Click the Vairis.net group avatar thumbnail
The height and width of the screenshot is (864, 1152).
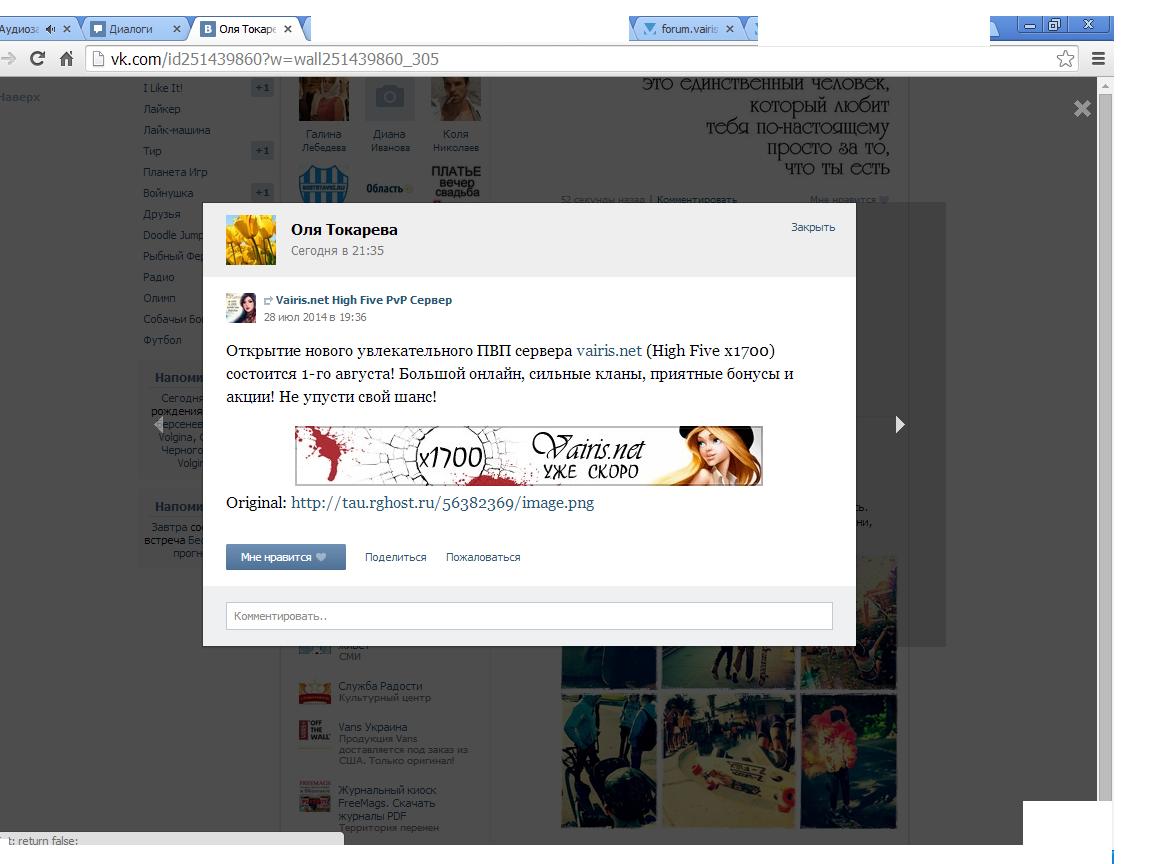coord(241,308)
